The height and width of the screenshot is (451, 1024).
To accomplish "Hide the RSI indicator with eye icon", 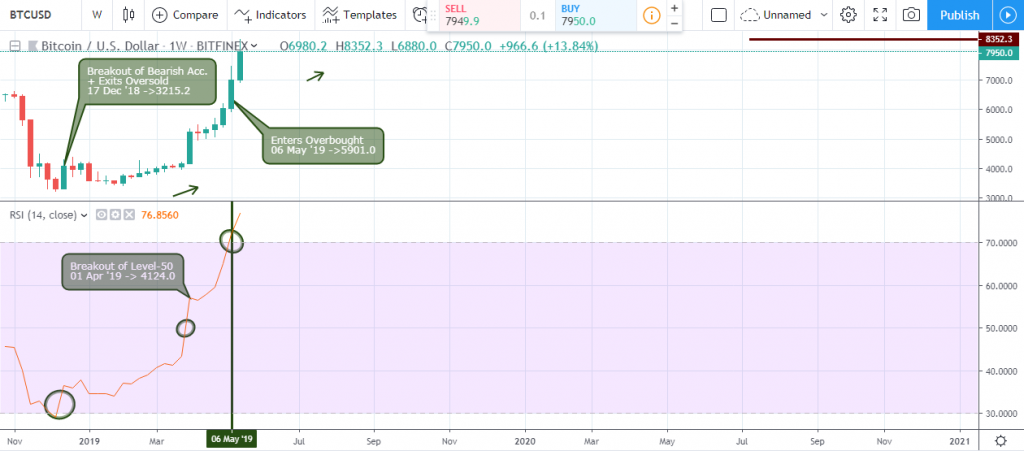I will pyautogui.click(x=101, y=214).
